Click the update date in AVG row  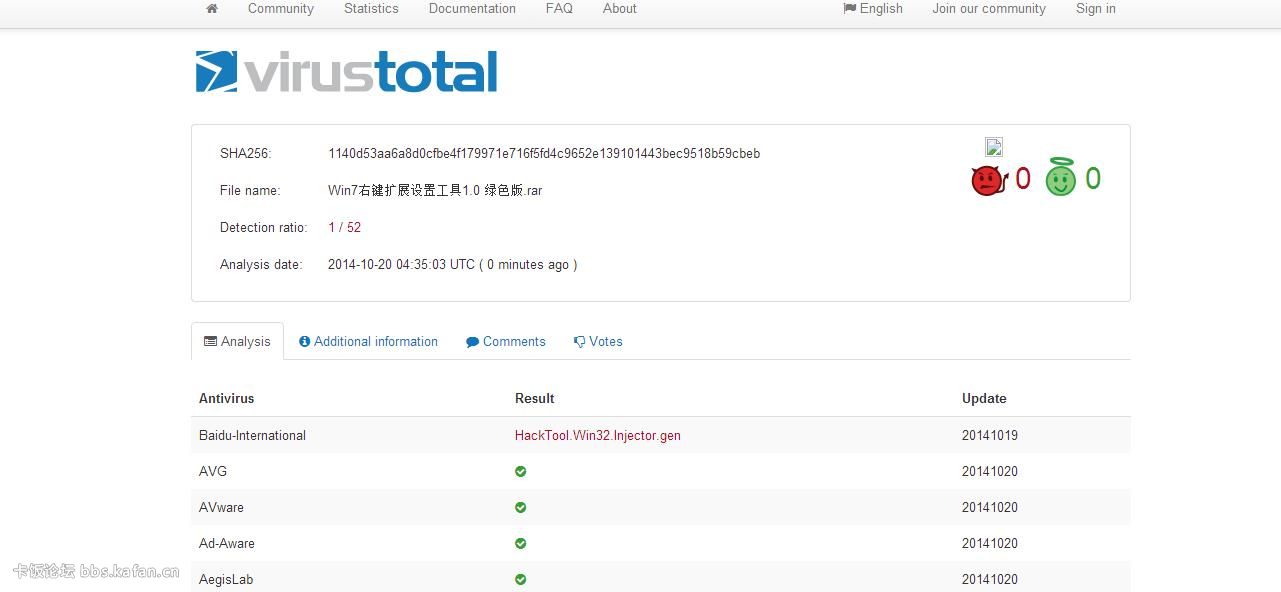click(x=990, y=471)
